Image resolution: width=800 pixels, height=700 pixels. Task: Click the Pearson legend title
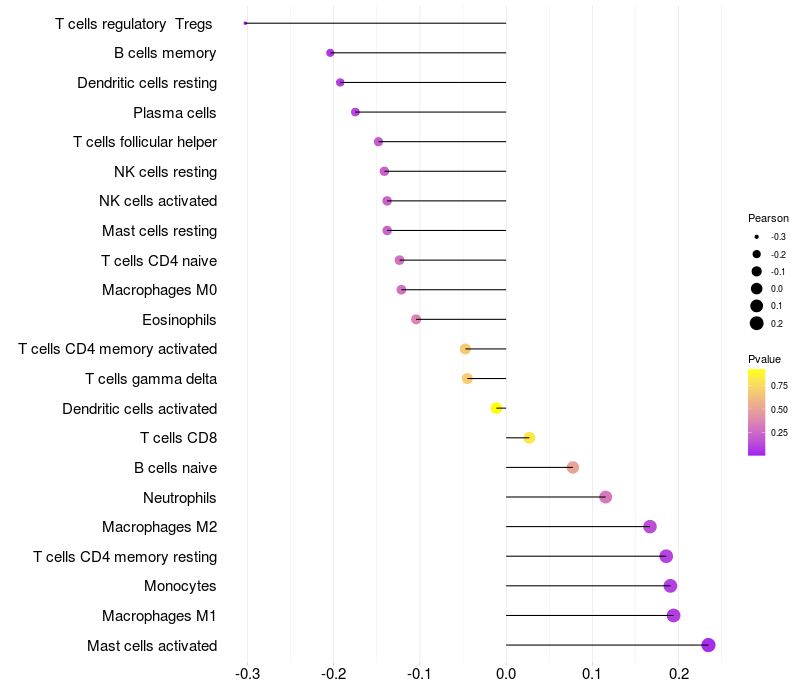click(768, 218)
